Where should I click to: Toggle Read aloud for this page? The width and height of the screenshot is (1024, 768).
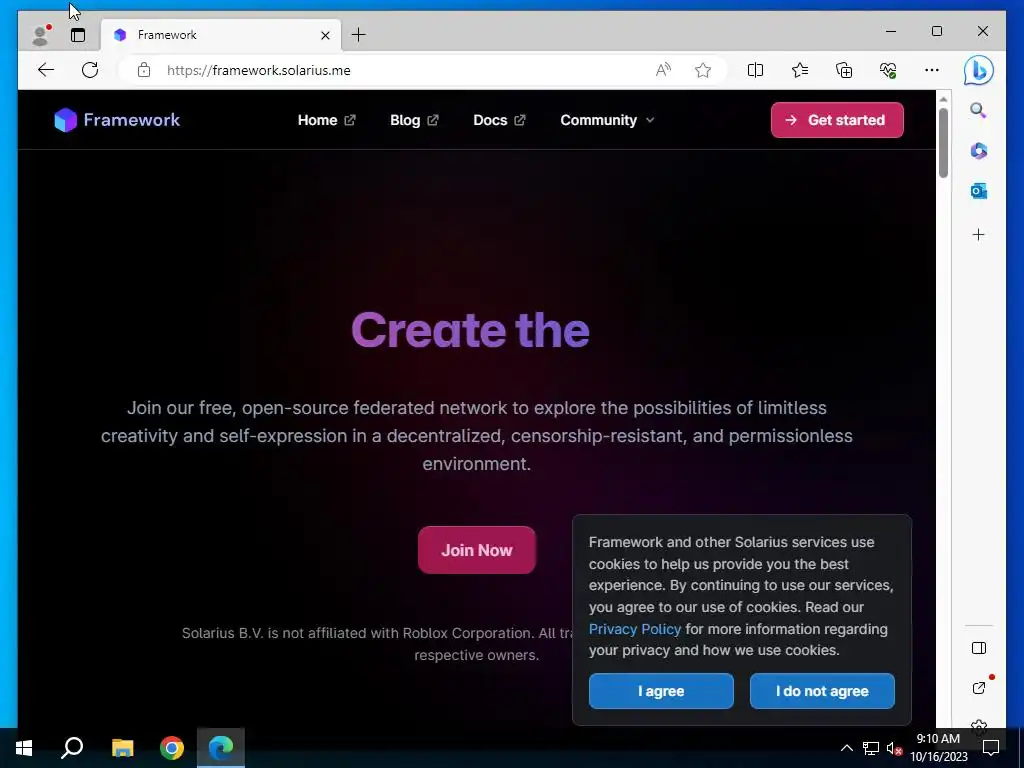(x=663, y=70)
